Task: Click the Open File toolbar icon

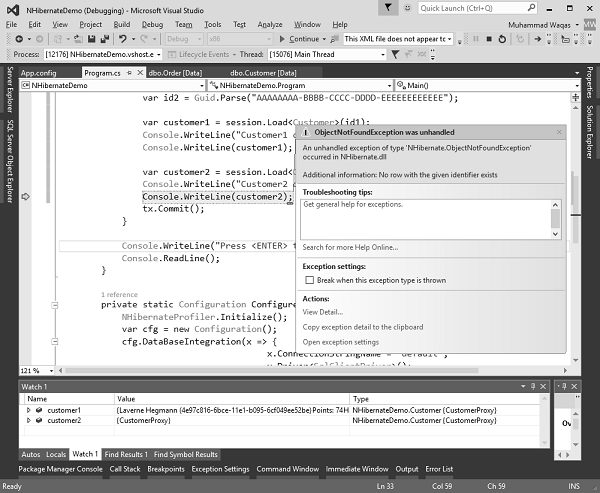Action: [78, 39]
